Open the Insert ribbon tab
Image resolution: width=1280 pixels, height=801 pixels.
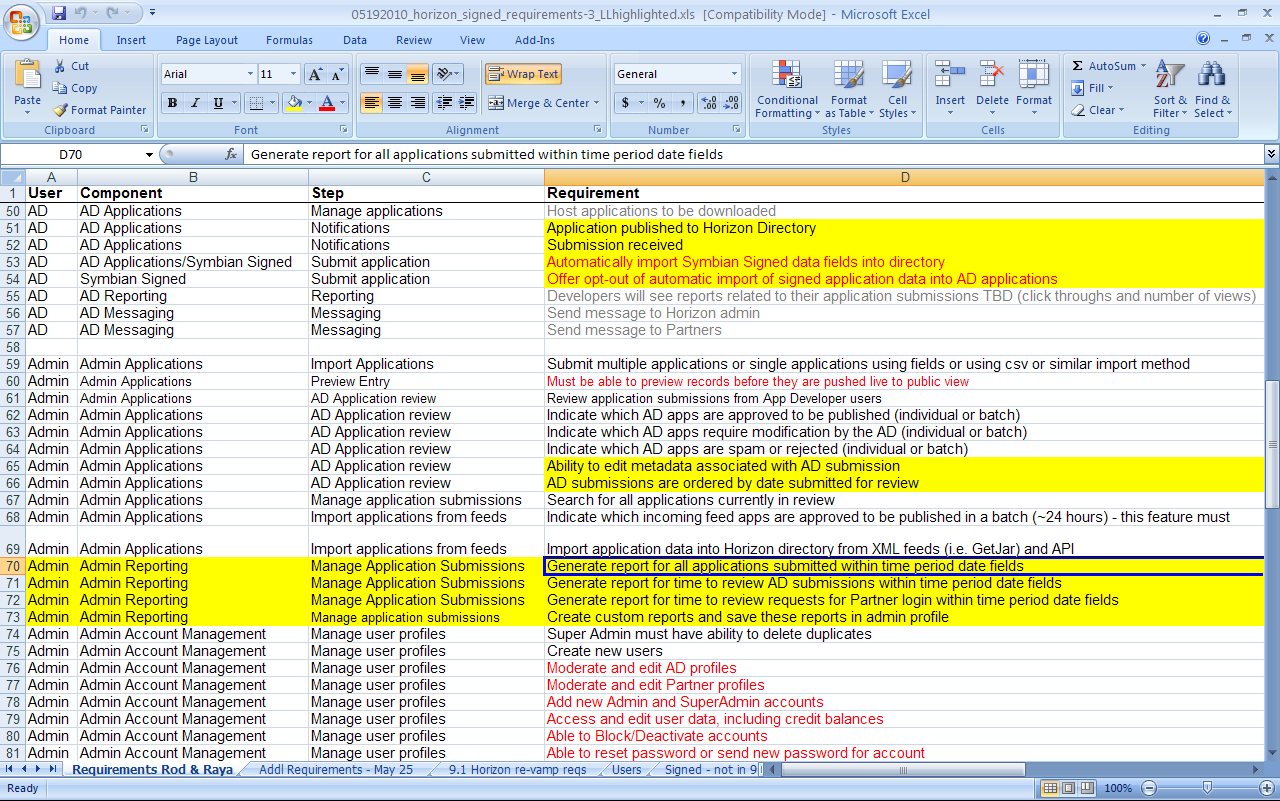pyautogui.click(x=131, y=40)
